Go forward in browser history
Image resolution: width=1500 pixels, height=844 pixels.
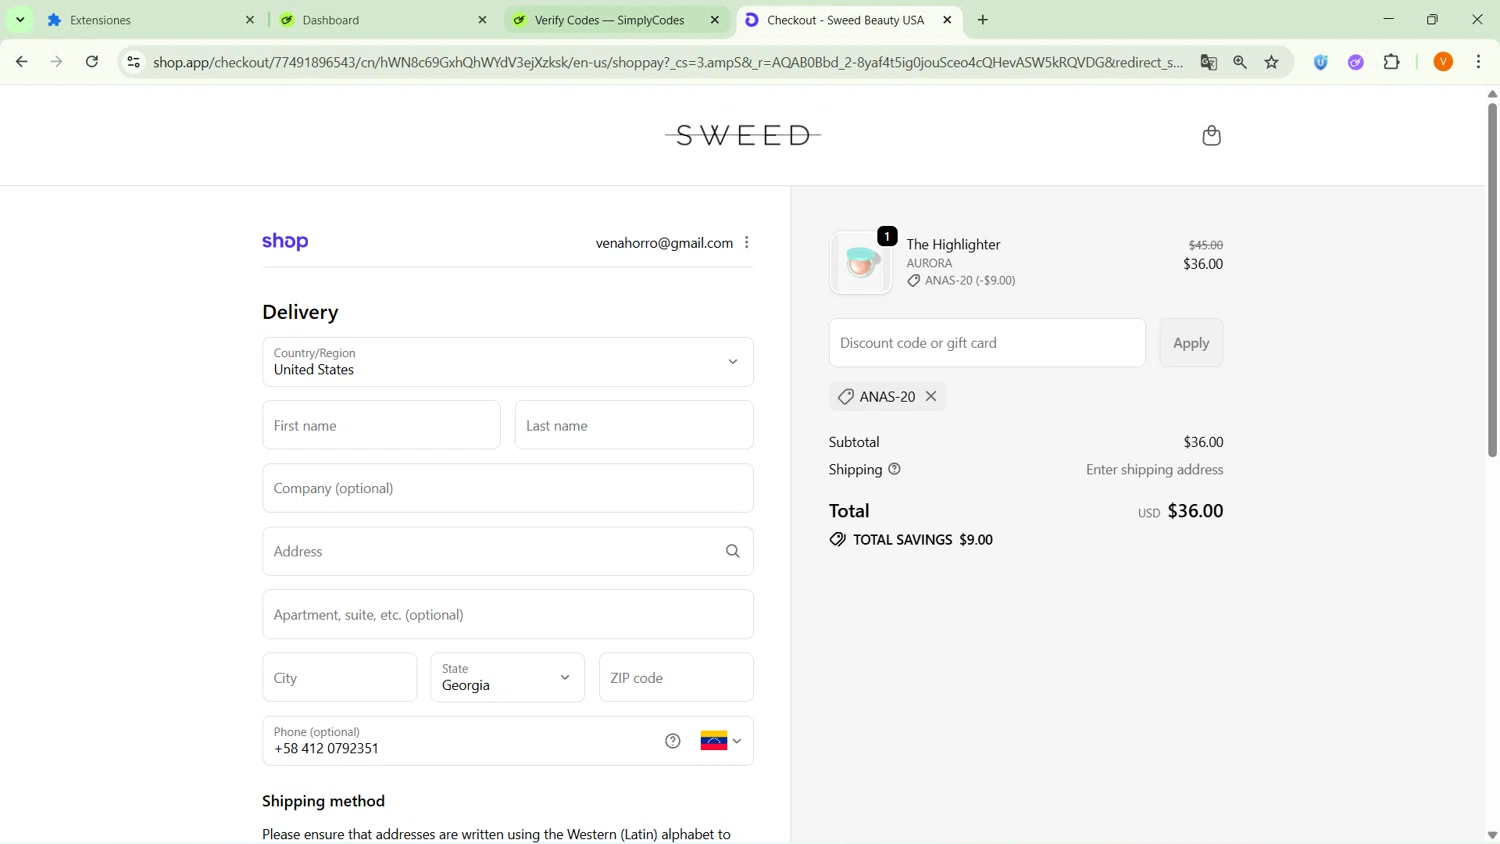pos(57,62)
